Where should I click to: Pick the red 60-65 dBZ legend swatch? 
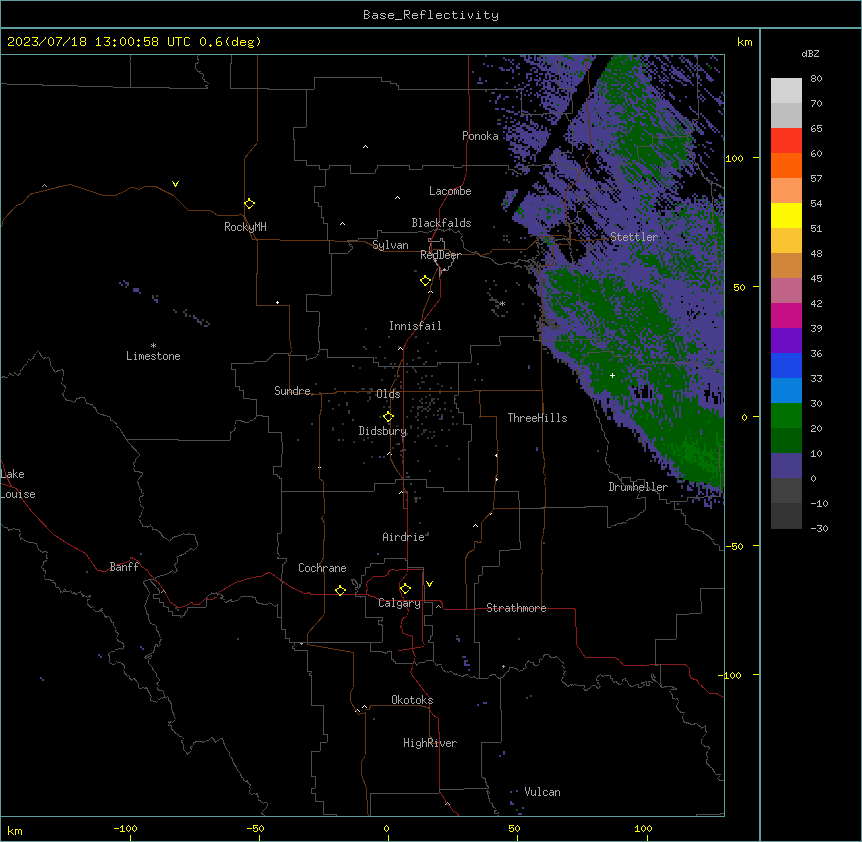pyautogui.click(x=786, y=141)
